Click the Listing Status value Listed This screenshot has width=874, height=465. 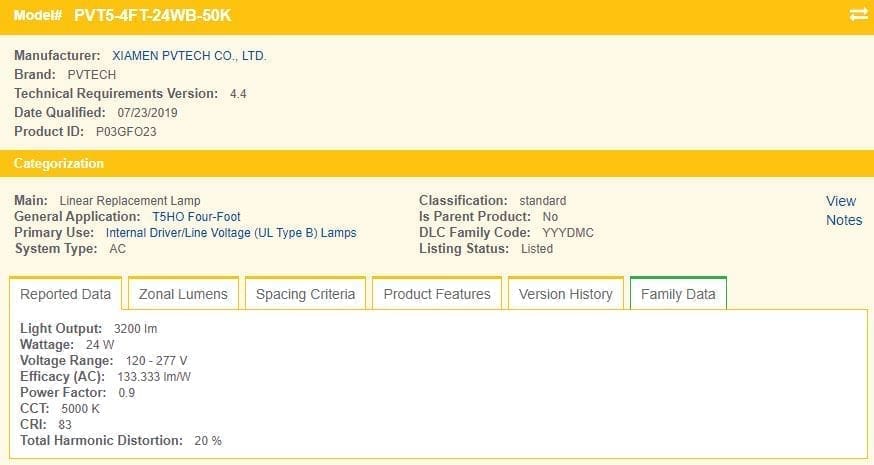tap(537, 249)
